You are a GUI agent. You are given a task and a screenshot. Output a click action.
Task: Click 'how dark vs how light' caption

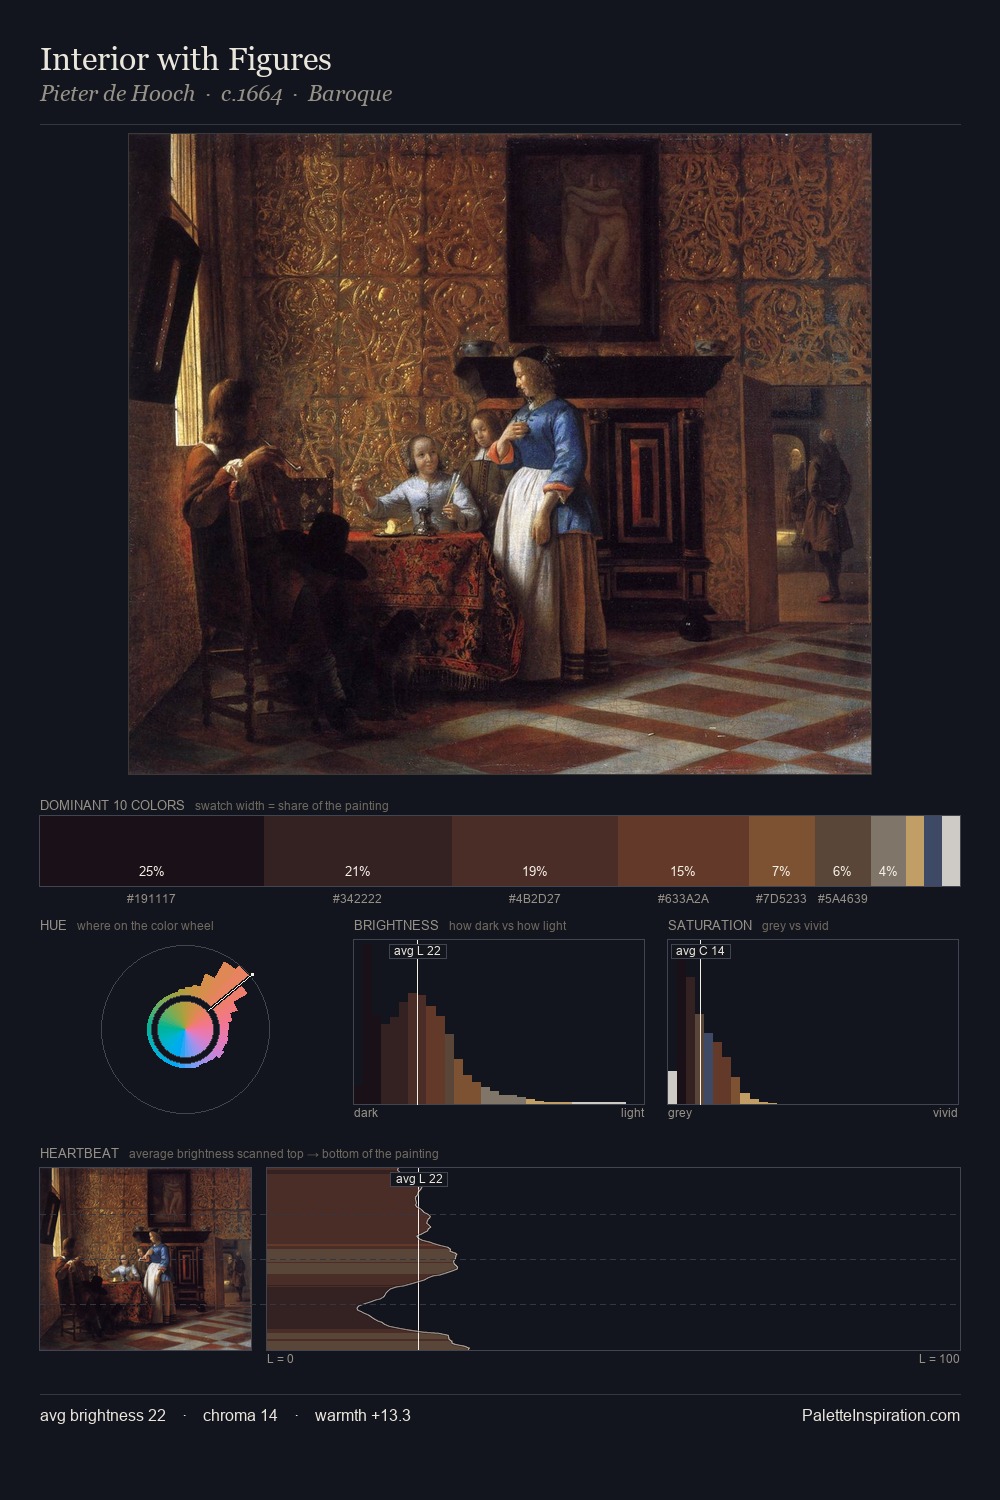[x=507, y=926]
